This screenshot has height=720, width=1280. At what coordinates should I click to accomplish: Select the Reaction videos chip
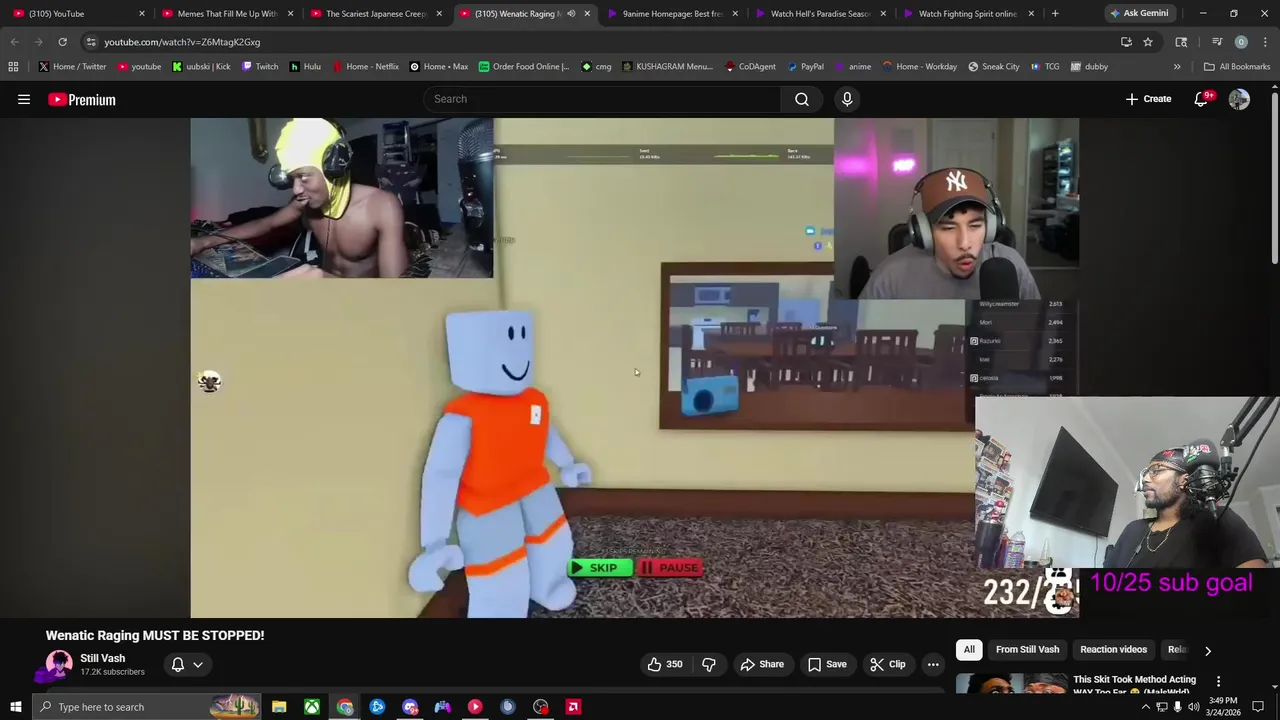point(1113,650)
